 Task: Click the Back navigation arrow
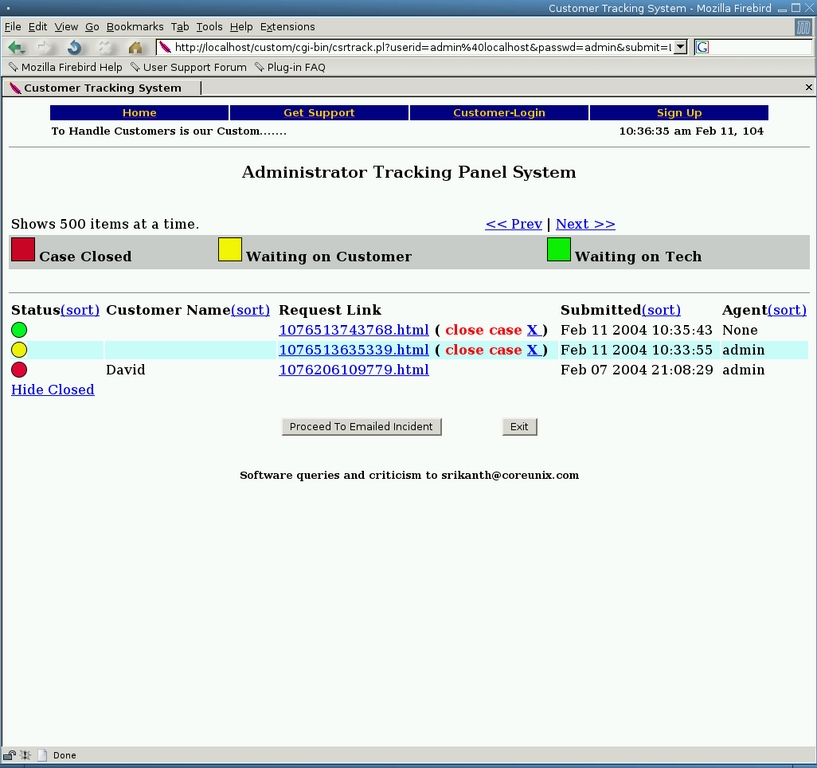click(15, 47)
